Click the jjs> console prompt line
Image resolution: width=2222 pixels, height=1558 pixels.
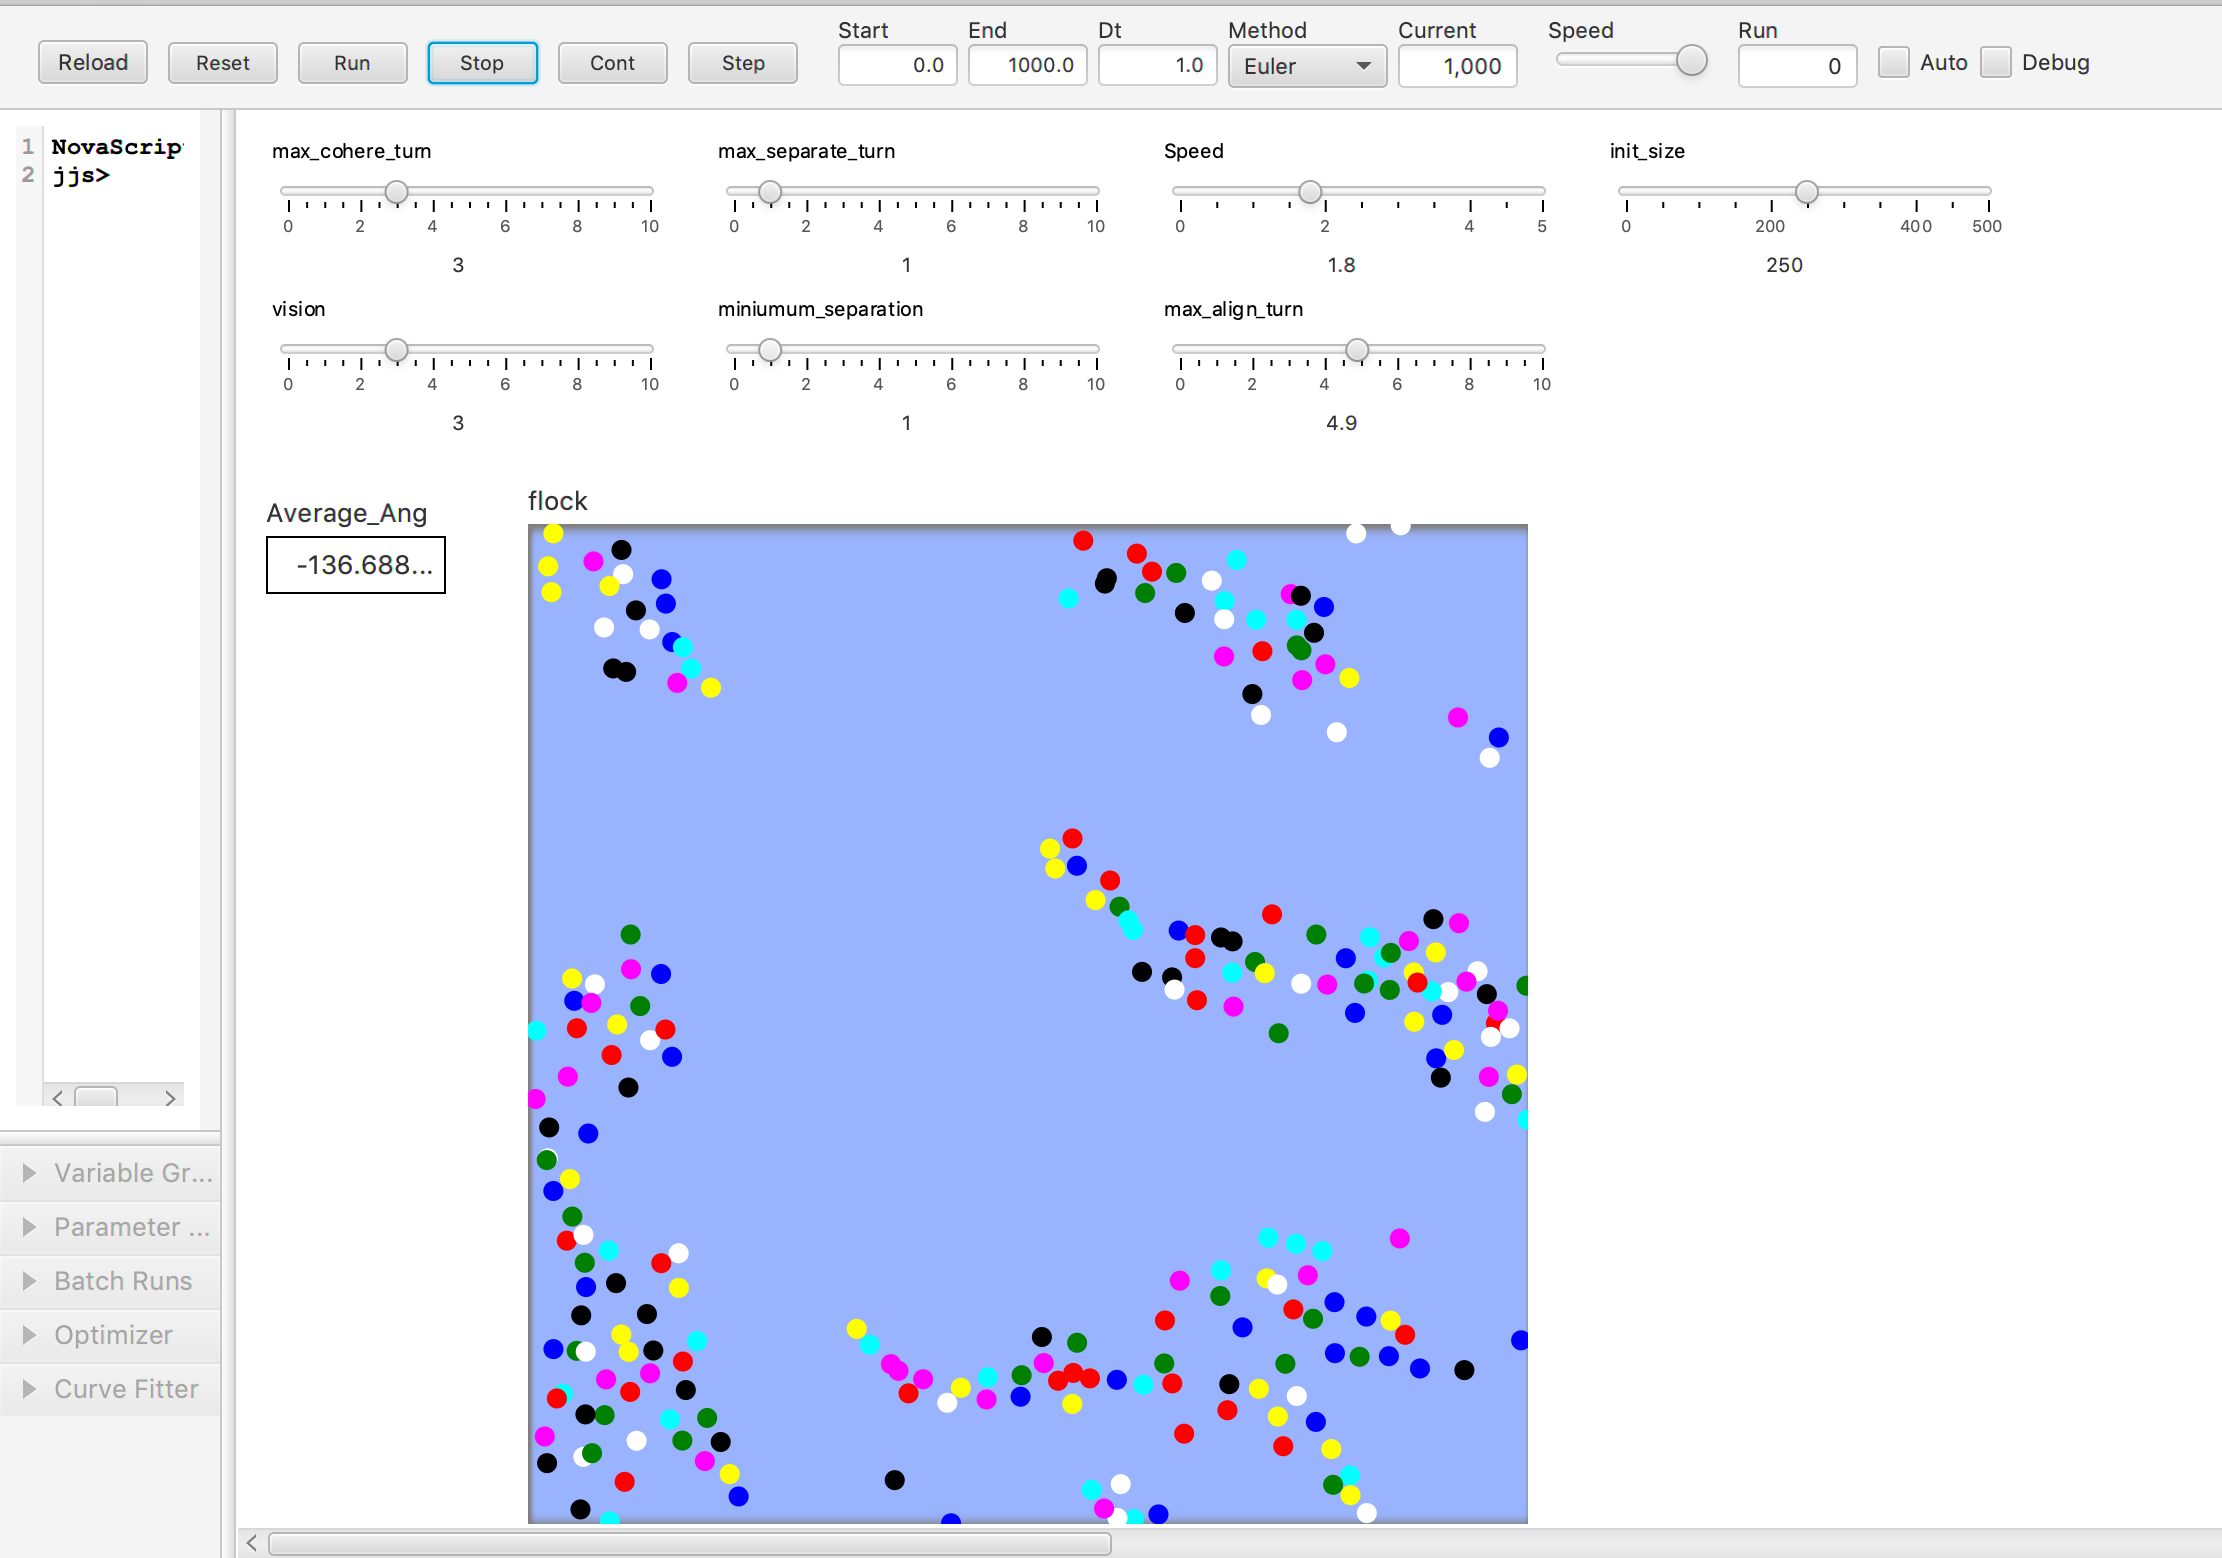[x=81, y=175]
